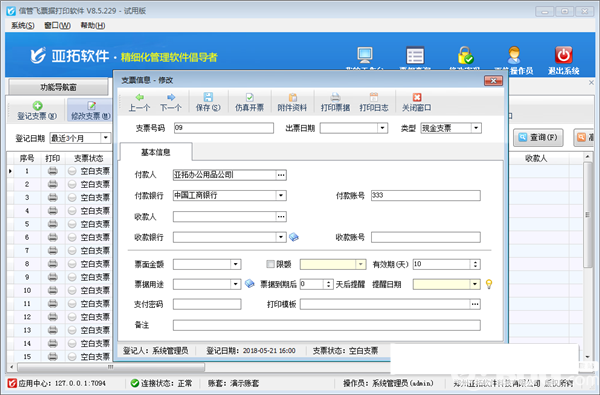Open the 系统(S) menu
The height and width of the screenshot is (395, 600).
(x=23, y=25)
